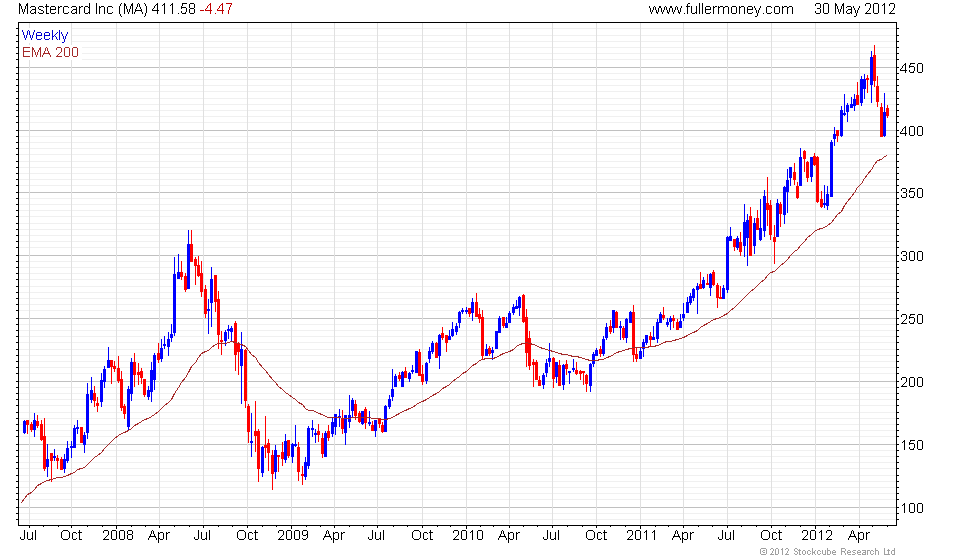Click the 2012 year axis label
This screenshot has height=560, width=980.
pos(817,536)
